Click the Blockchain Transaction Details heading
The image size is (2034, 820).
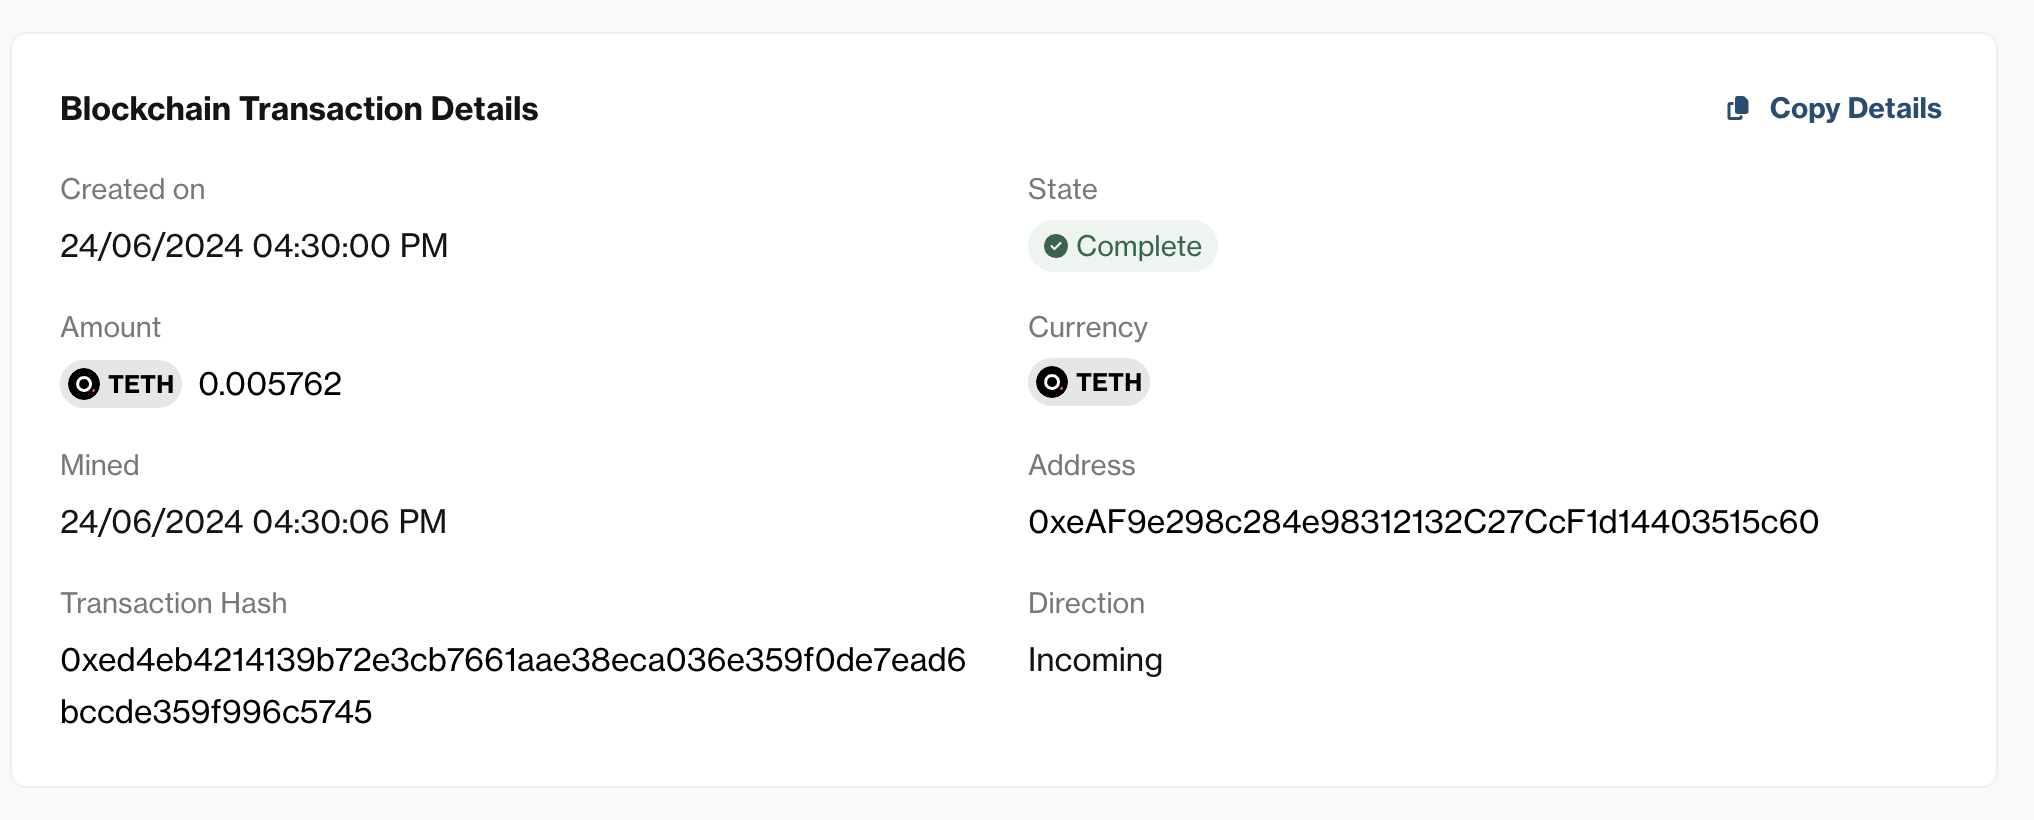[x=299, y=108]
